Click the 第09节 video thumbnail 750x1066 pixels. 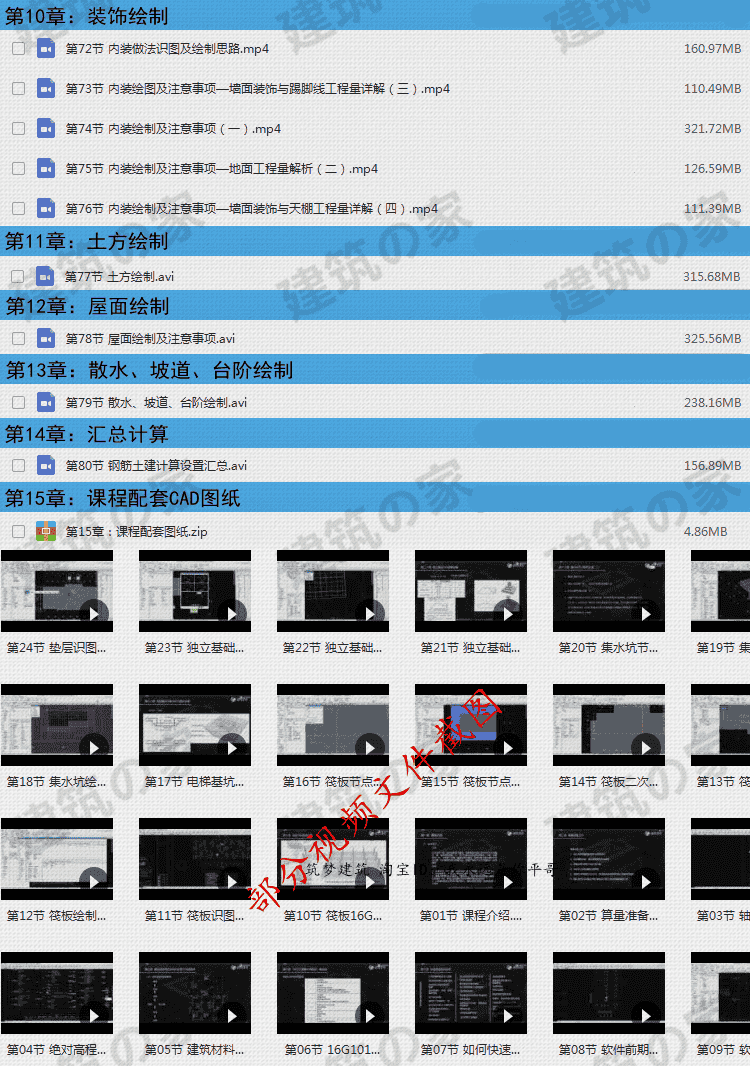(x=720, y=993)
